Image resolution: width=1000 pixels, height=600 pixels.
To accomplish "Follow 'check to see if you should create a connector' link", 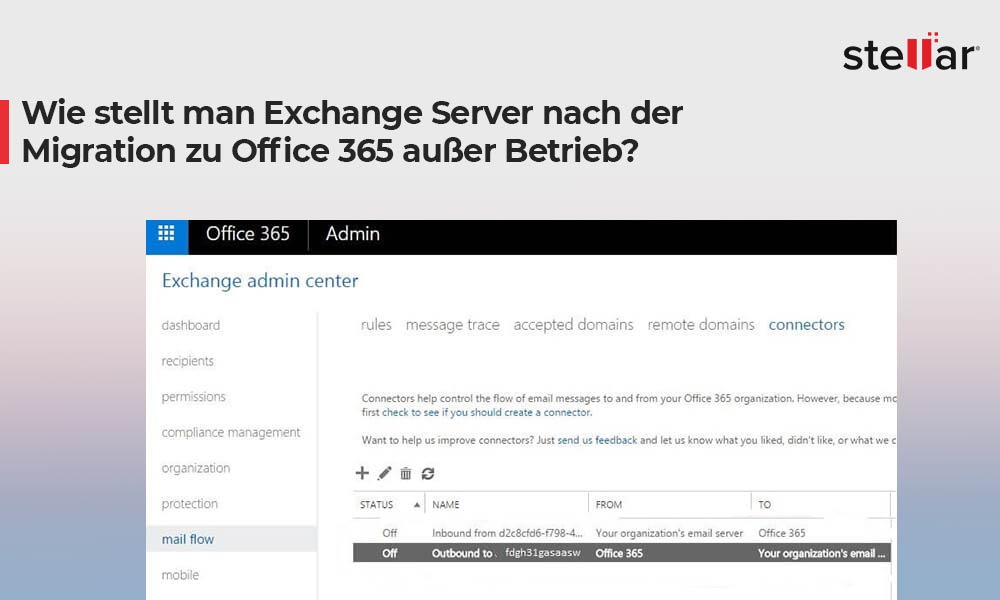I will [487, 413].
